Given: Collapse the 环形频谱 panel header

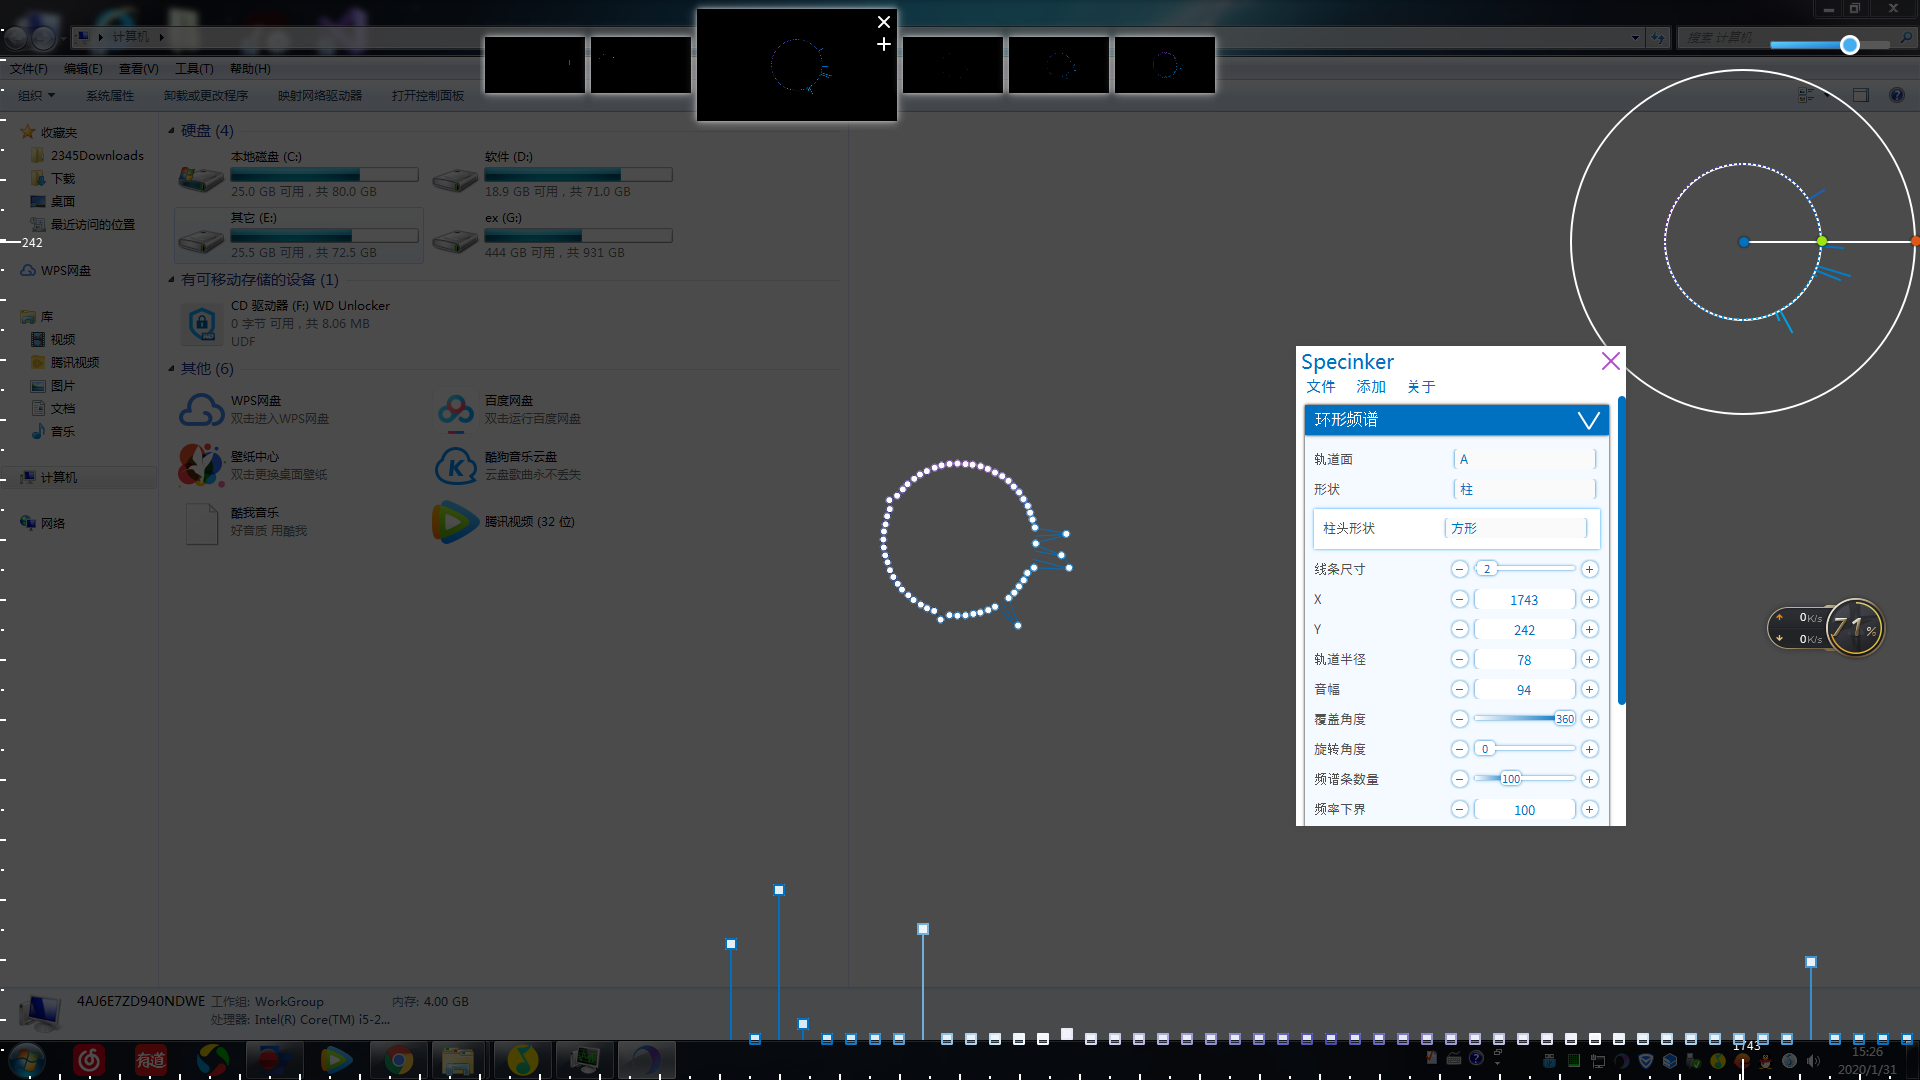Looking at the screenshot, I should 1588,420.
